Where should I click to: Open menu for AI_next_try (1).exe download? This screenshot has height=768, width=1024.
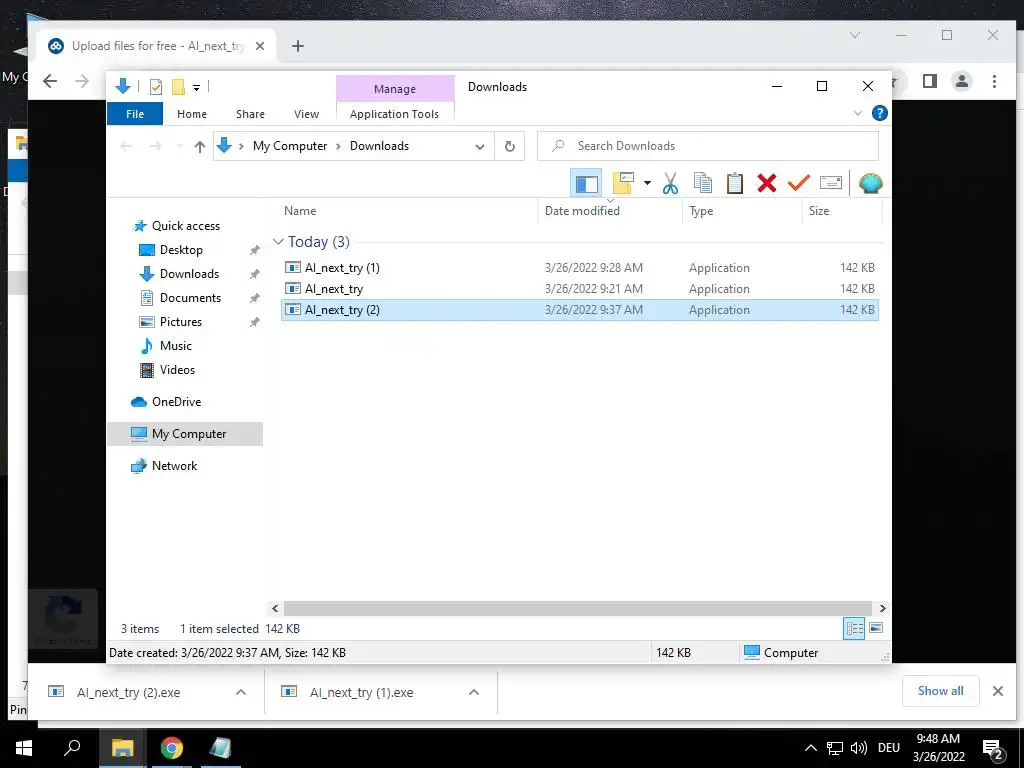(474, 692)
